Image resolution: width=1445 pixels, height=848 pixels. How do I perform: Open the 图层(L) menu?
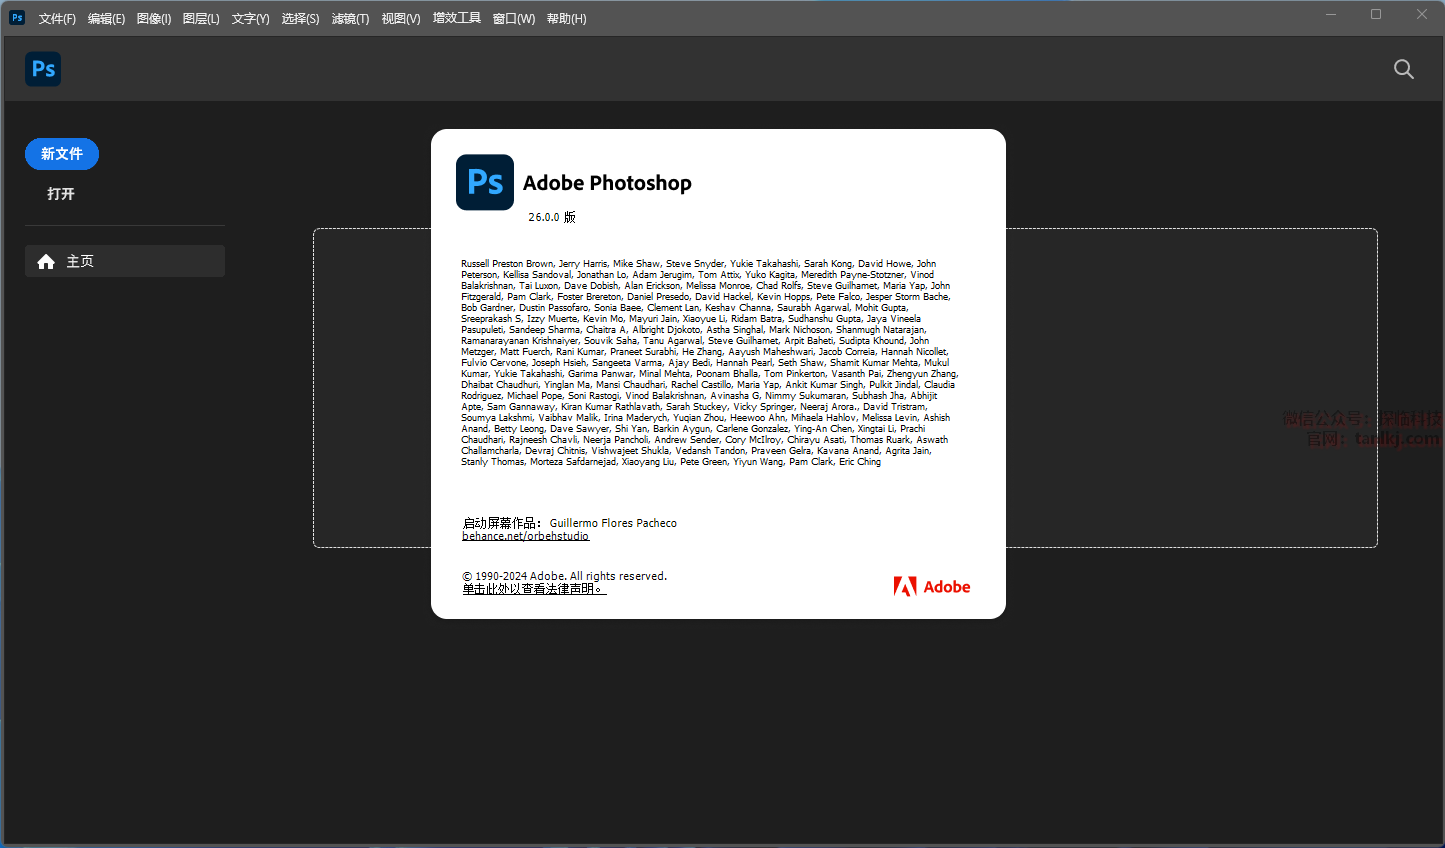point(201,19)
